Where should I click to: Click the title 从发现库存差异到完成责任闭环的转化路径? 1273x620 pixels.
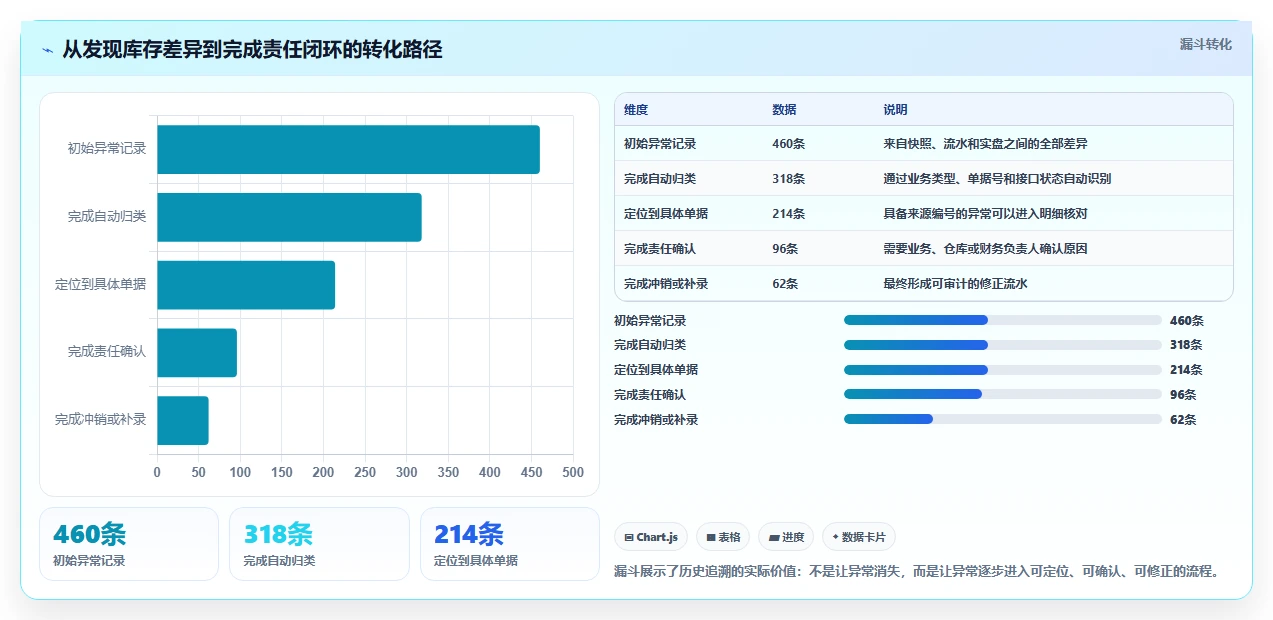pyautogui.click(x=252, y=49)
